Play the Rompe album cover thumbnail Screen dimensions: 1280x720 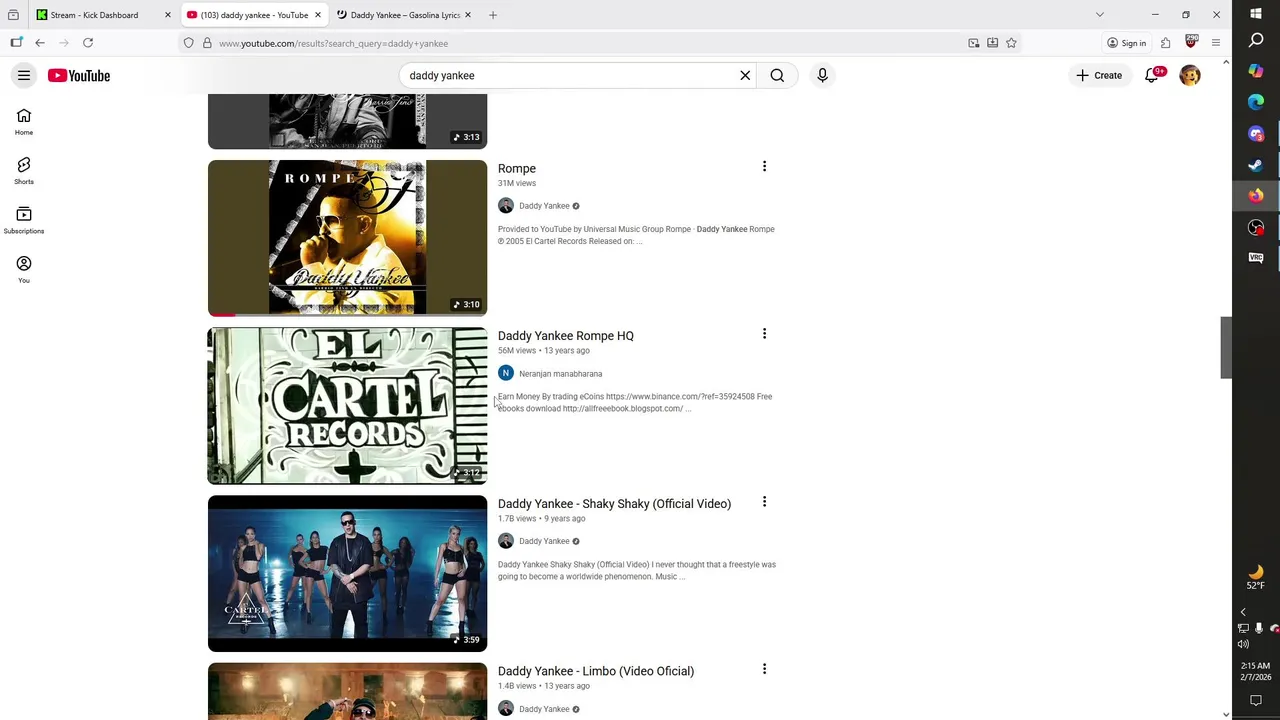tap(347, 238)
